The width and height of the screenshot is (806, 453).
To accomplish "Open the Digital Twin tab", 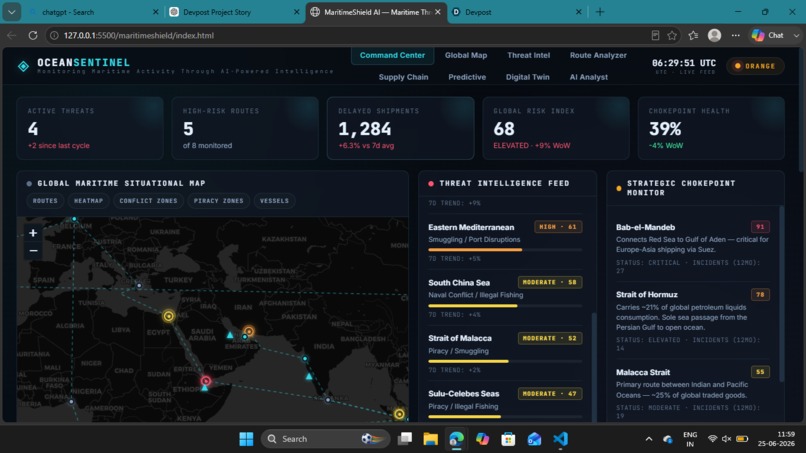I will pyautogui.click(x=527, y=77).
